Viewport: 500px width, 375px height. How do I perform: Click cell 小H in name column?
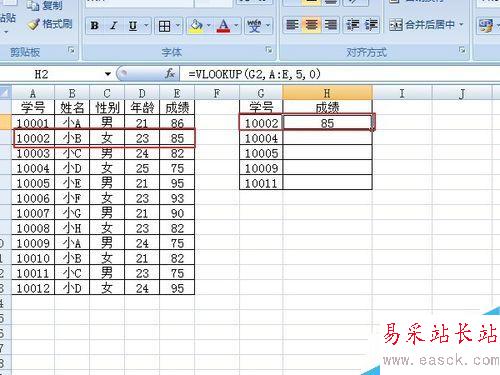[x=72, y=228]
